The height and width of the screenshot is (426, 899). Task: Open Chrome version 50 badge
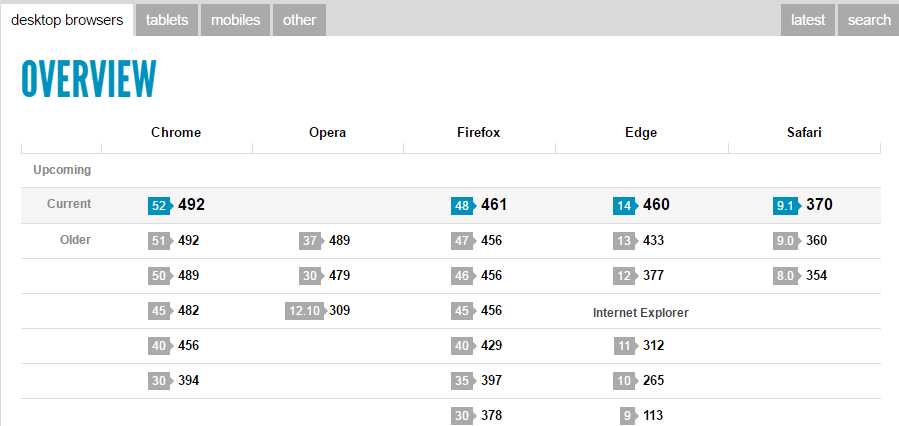pyautogui.click(x=160, y=276)
